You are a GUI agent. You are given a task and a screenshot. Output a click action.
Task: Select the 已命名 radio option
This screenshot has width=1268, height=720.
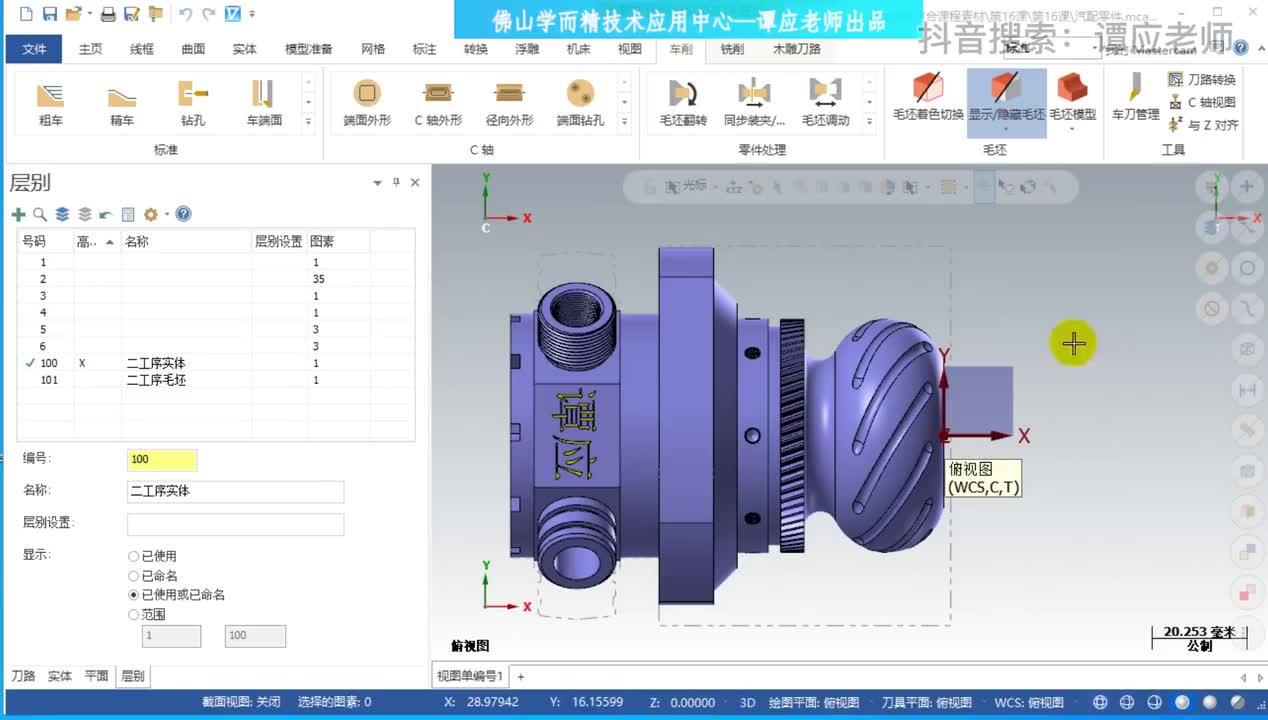[x=134, y=575]
